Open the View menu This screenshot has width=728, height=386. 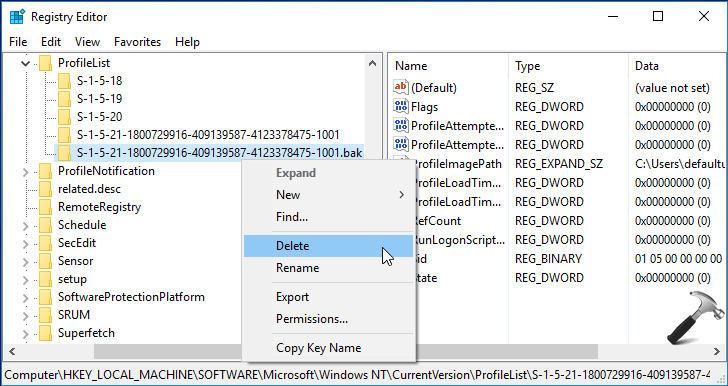point(87,42)
